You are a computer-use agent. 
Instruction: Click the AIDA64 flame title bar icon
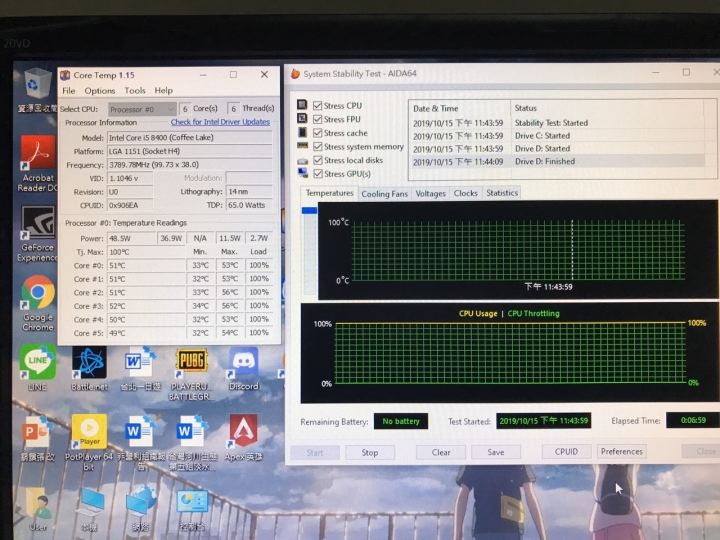pos(295,73)
